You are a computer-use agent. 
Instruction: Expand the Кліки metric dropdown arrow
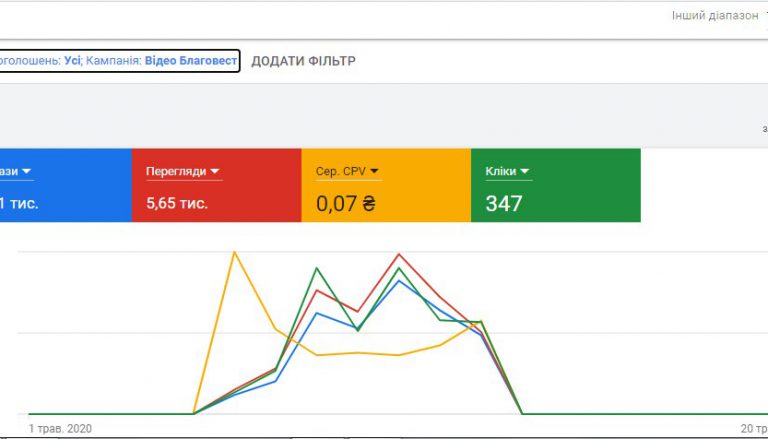click(x=525, y=172)
